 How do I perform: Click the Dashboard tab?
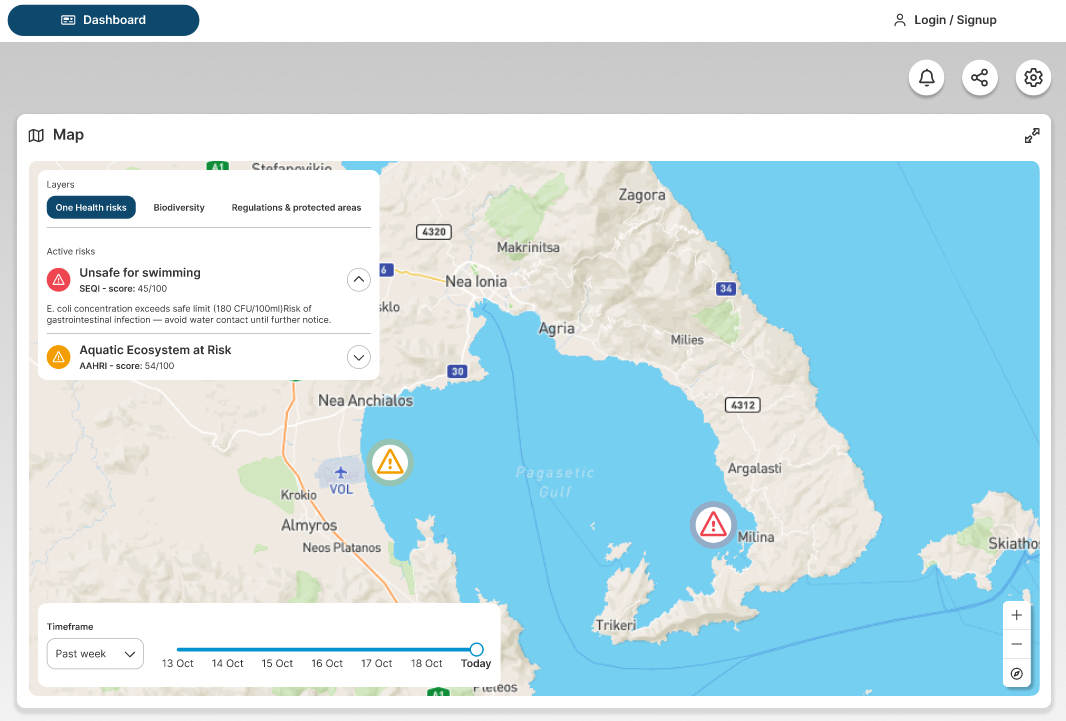103,20
